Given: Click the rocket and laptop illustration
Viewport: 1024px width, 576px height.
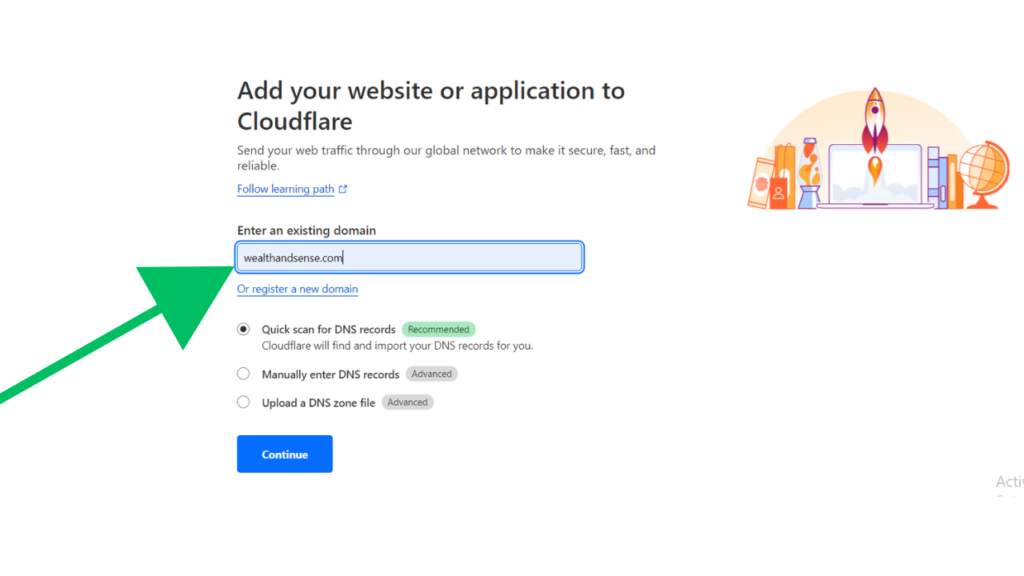Looking at the screenshot, I should click(x=878, y=149).
